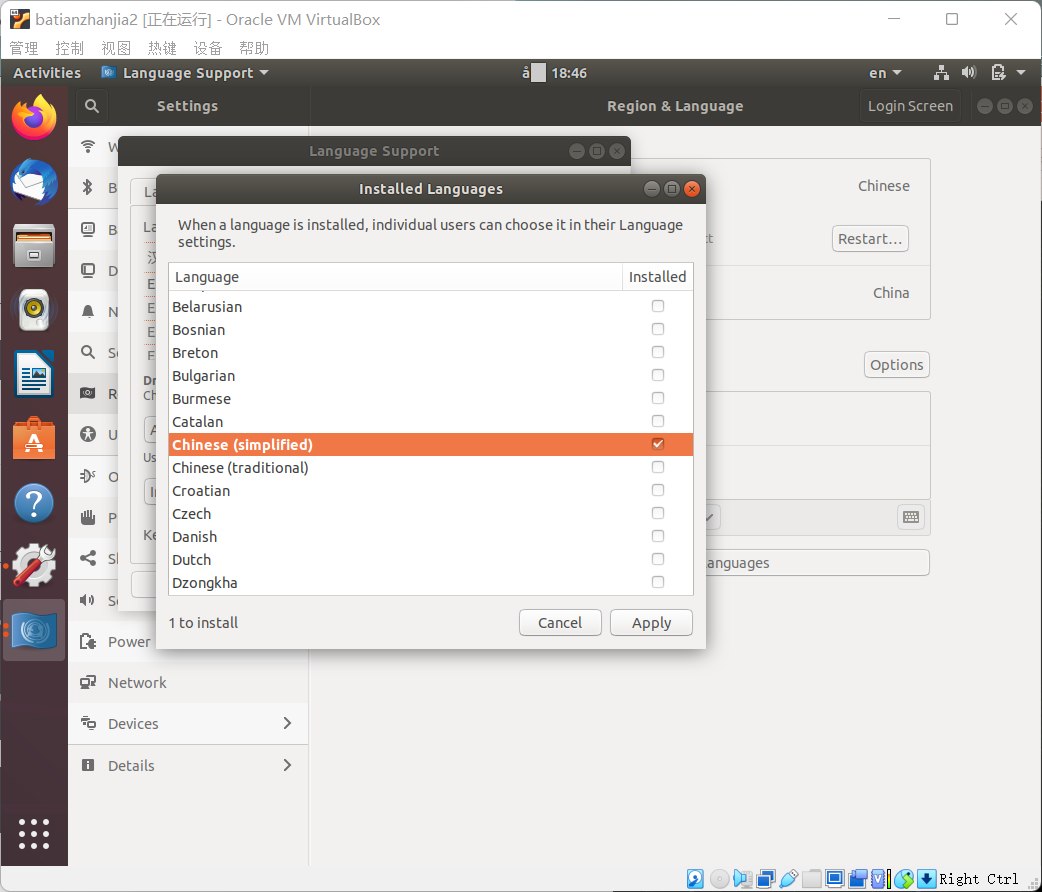Select the Czech language row

click(x=431, y=513)
